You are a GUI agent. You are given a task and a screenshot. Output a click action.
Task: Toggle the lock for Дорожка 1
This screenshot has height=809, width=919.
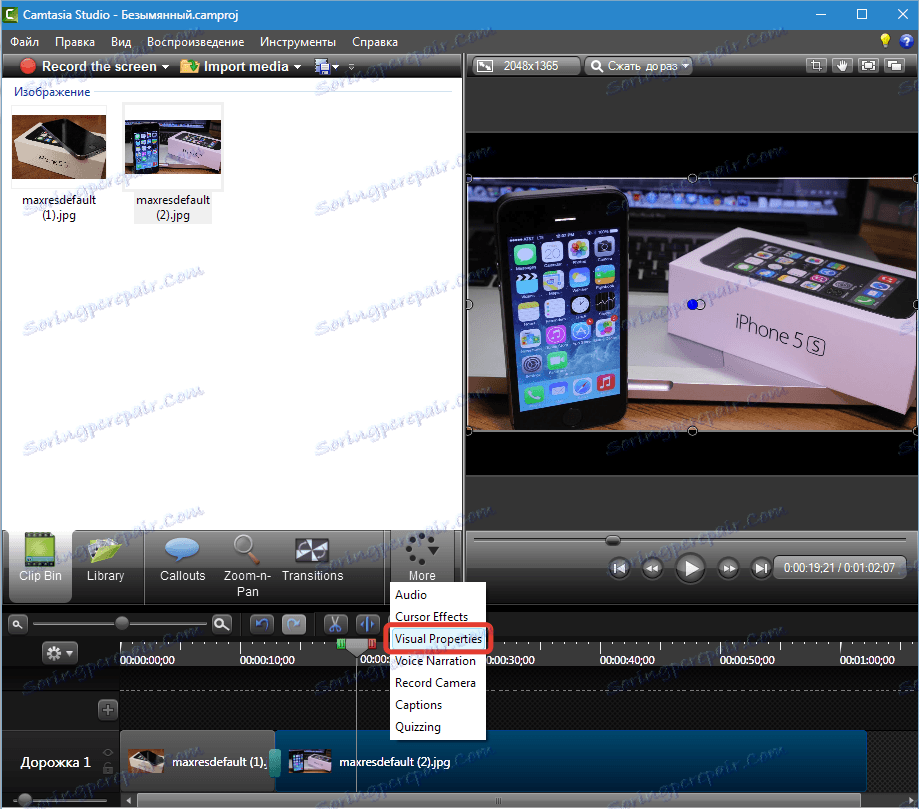108,767
